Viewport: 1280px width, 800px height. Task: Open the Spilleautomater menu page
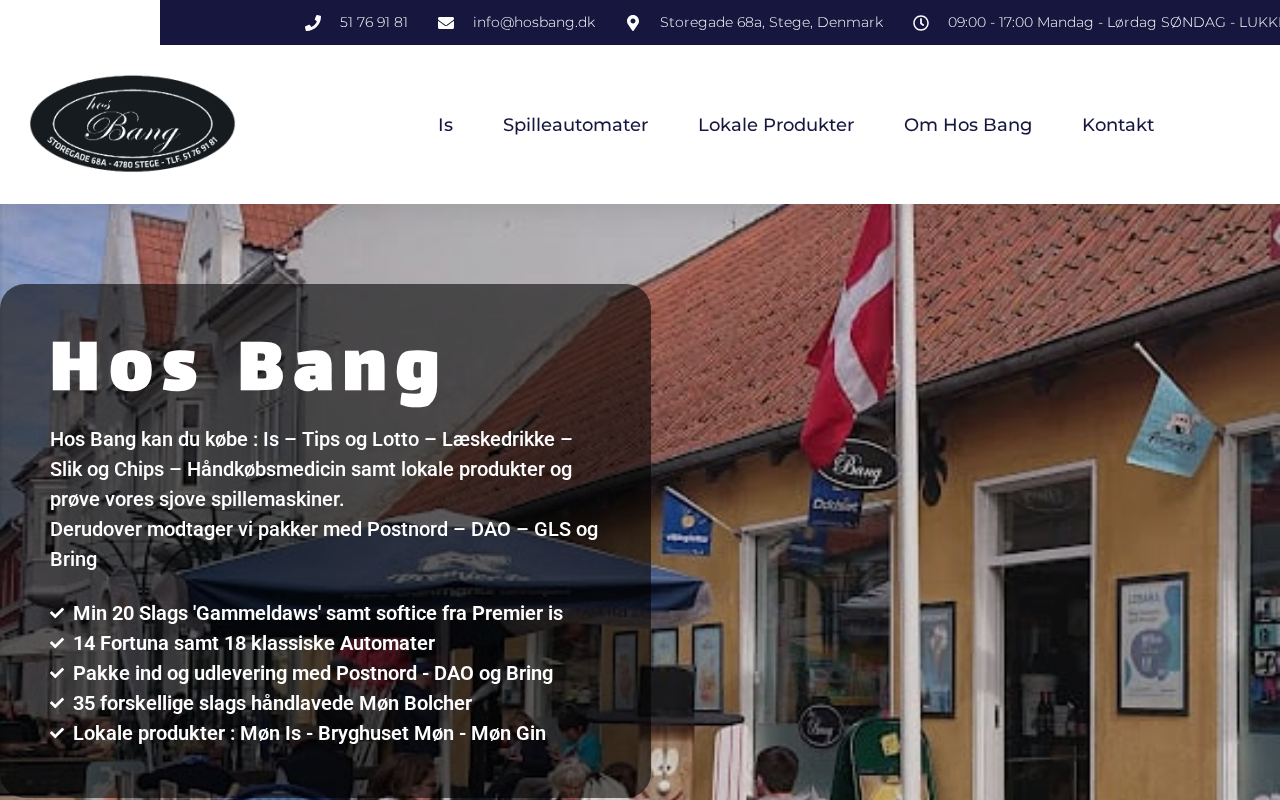575,125
